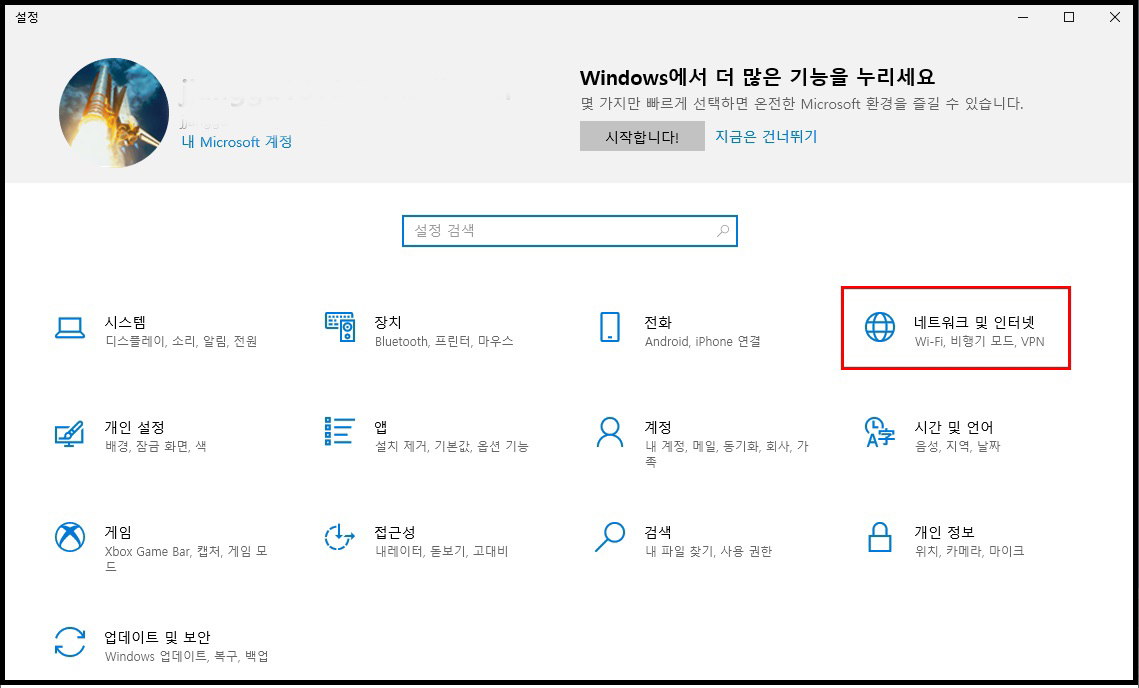
Task: Click the magnifier in the search box
Action: (723, 231)
